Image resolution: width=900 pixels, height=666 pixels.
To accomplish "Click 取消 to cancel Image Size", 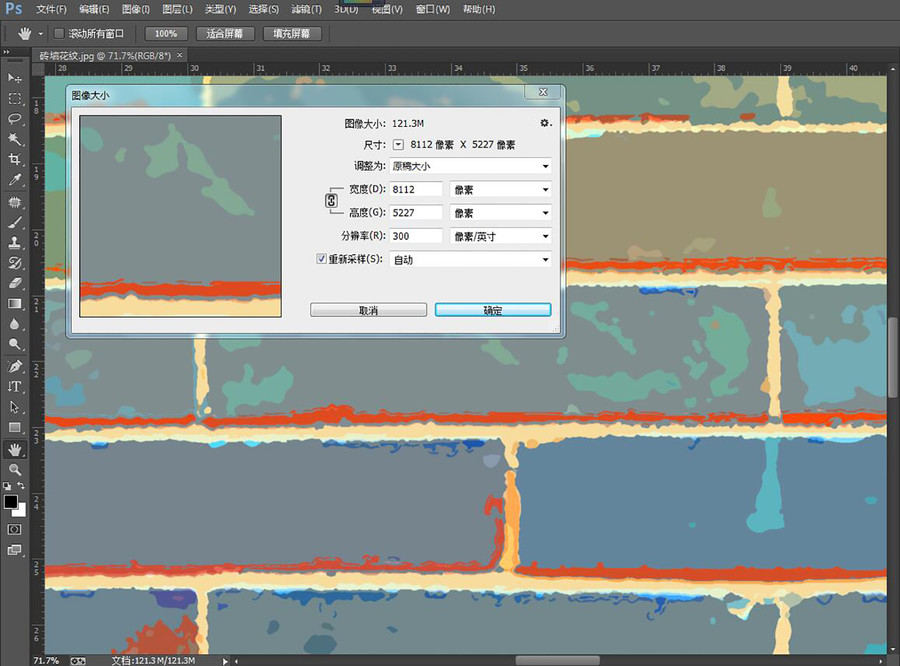I will pyautogui.click(x=368, y=310).
